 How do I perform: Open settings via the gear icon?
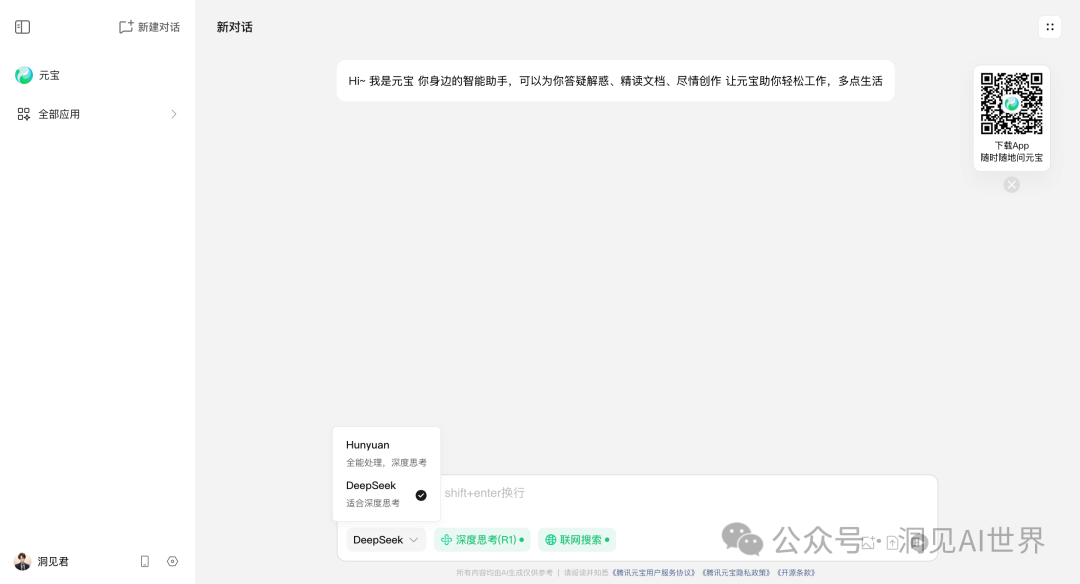(x=172, y=561)
